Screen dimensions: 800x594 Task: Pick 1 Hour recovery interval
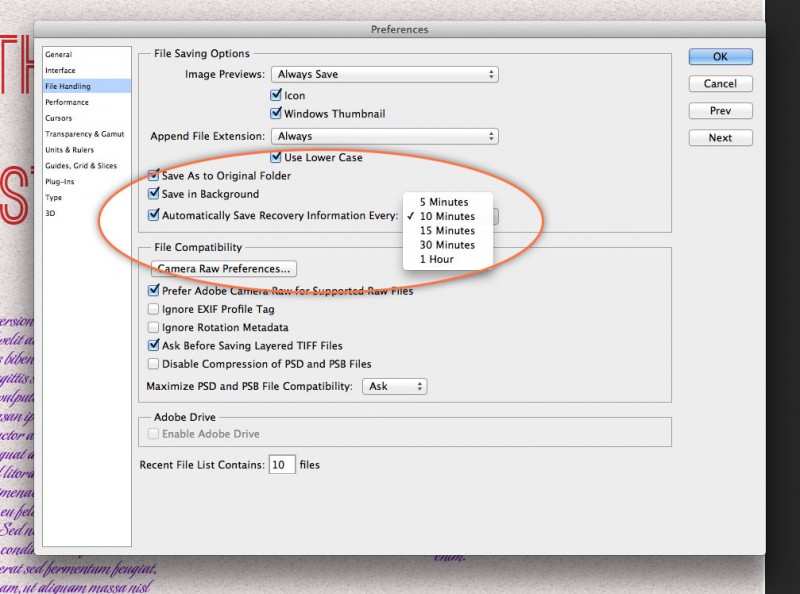pos(436,259)
